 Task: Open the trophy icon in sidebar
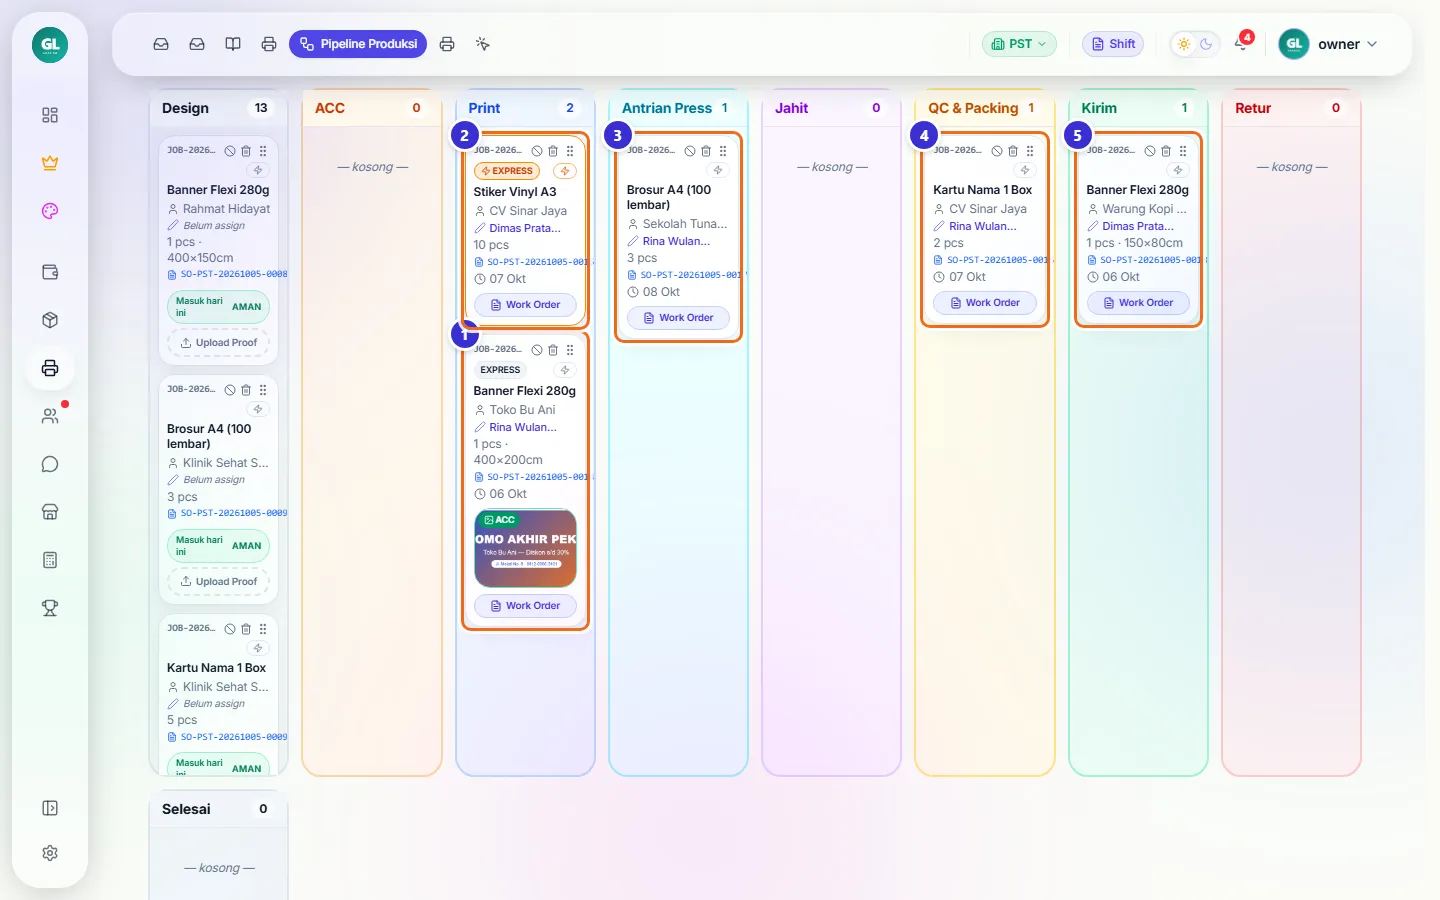[50, 608]
